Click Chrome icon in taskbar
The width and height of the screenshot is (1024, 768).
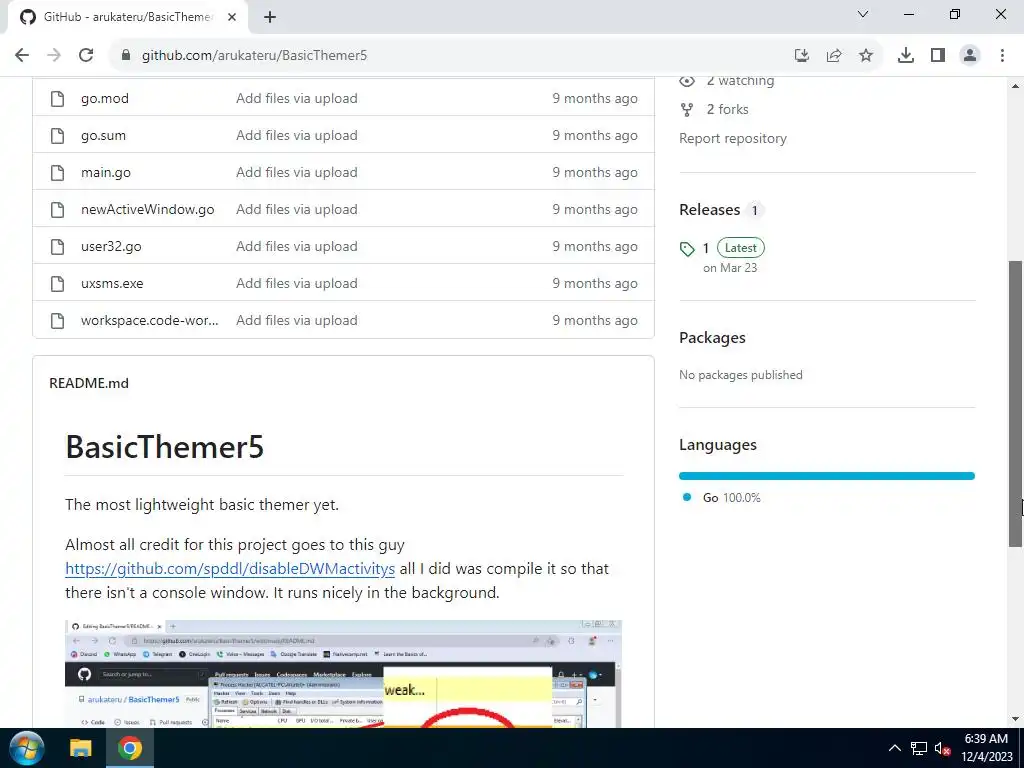[x=130, y=748]
